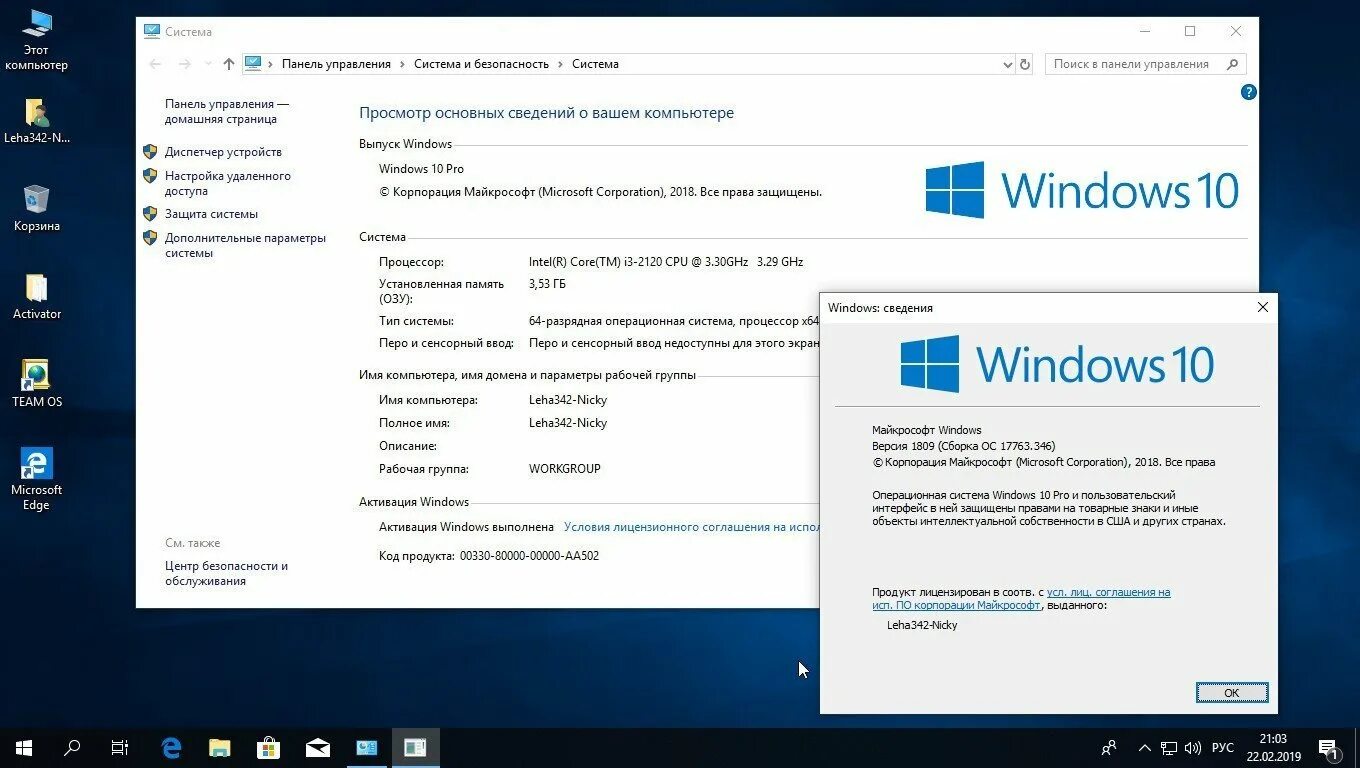Select the Windows 10 Pro edition text
Viewport: 1360px width, 768px height.
[421, 169]
